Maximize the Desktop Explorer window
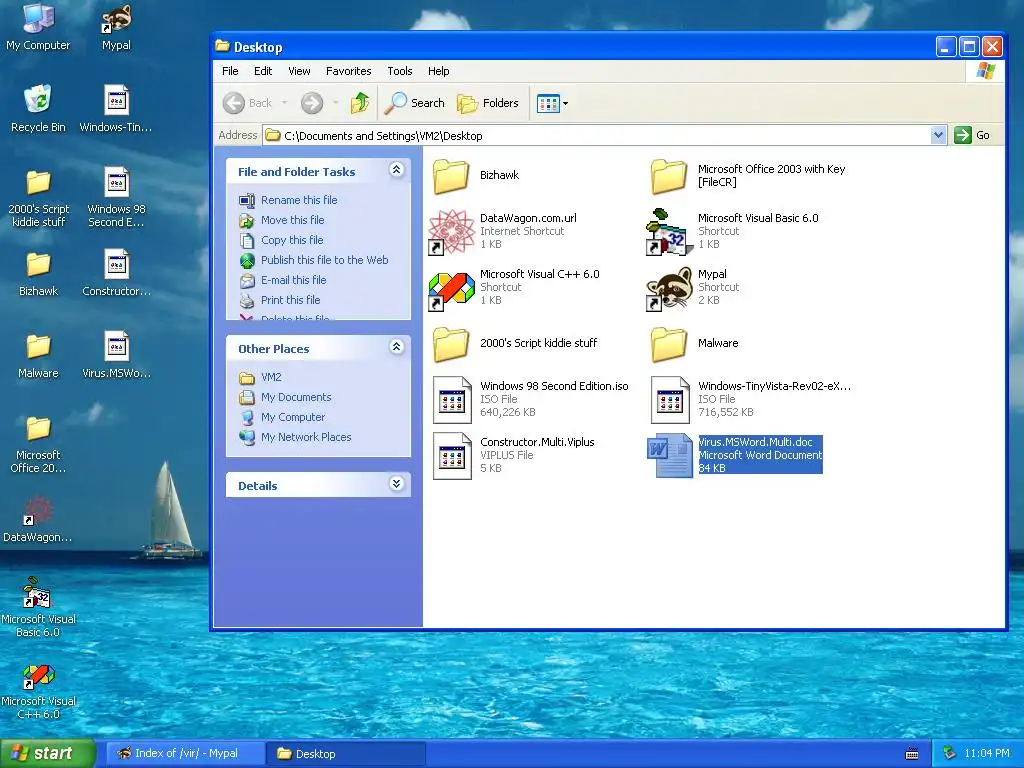1024x768 pixels. click(x=970, y=46)
